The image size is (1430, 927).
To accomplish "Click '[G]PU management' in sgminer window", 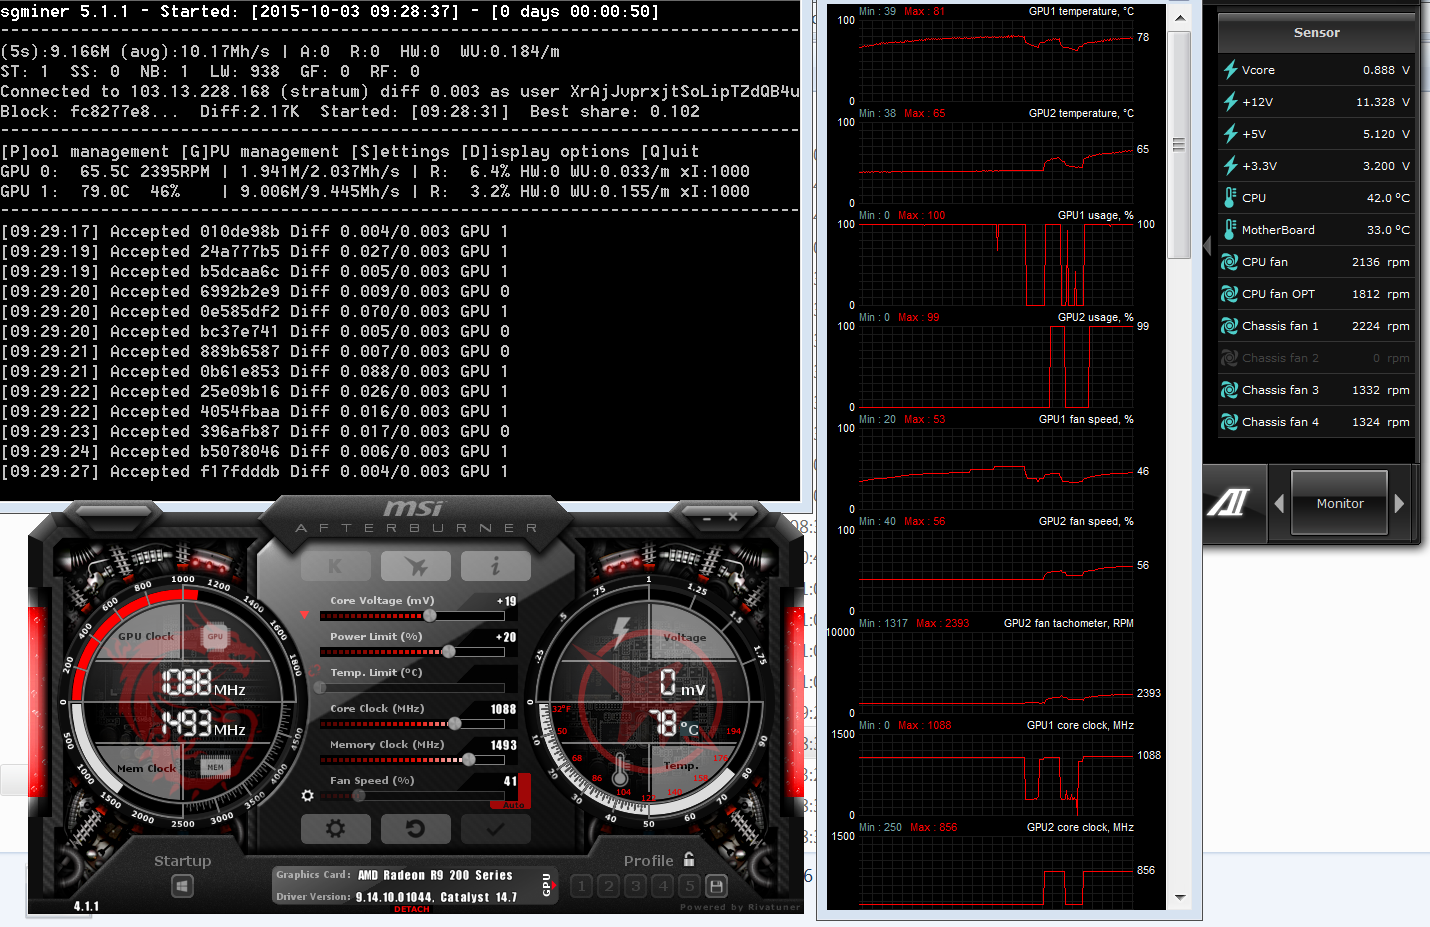I will [x=260, y=151].
